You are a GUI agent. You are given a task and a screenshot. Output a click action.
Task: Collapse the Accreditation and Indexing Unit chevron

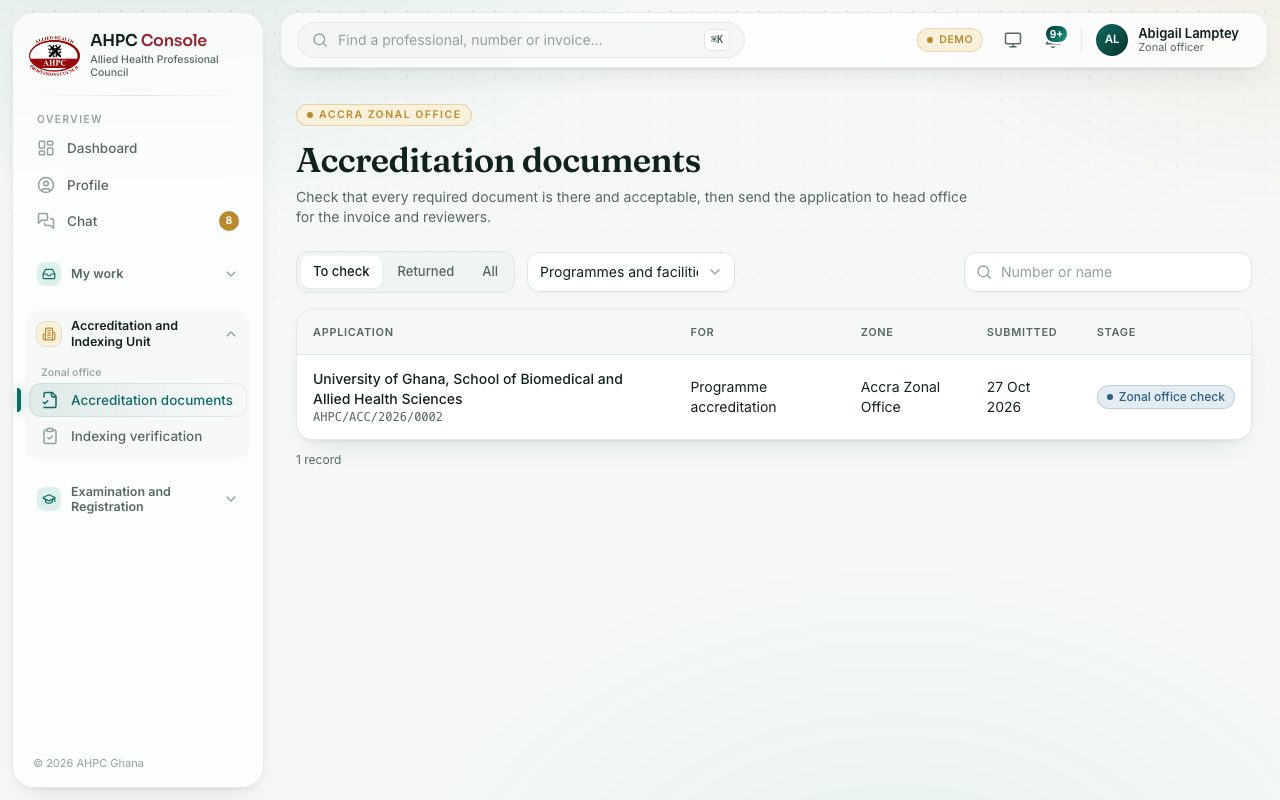pyautogui.click(x=231, y=334)
